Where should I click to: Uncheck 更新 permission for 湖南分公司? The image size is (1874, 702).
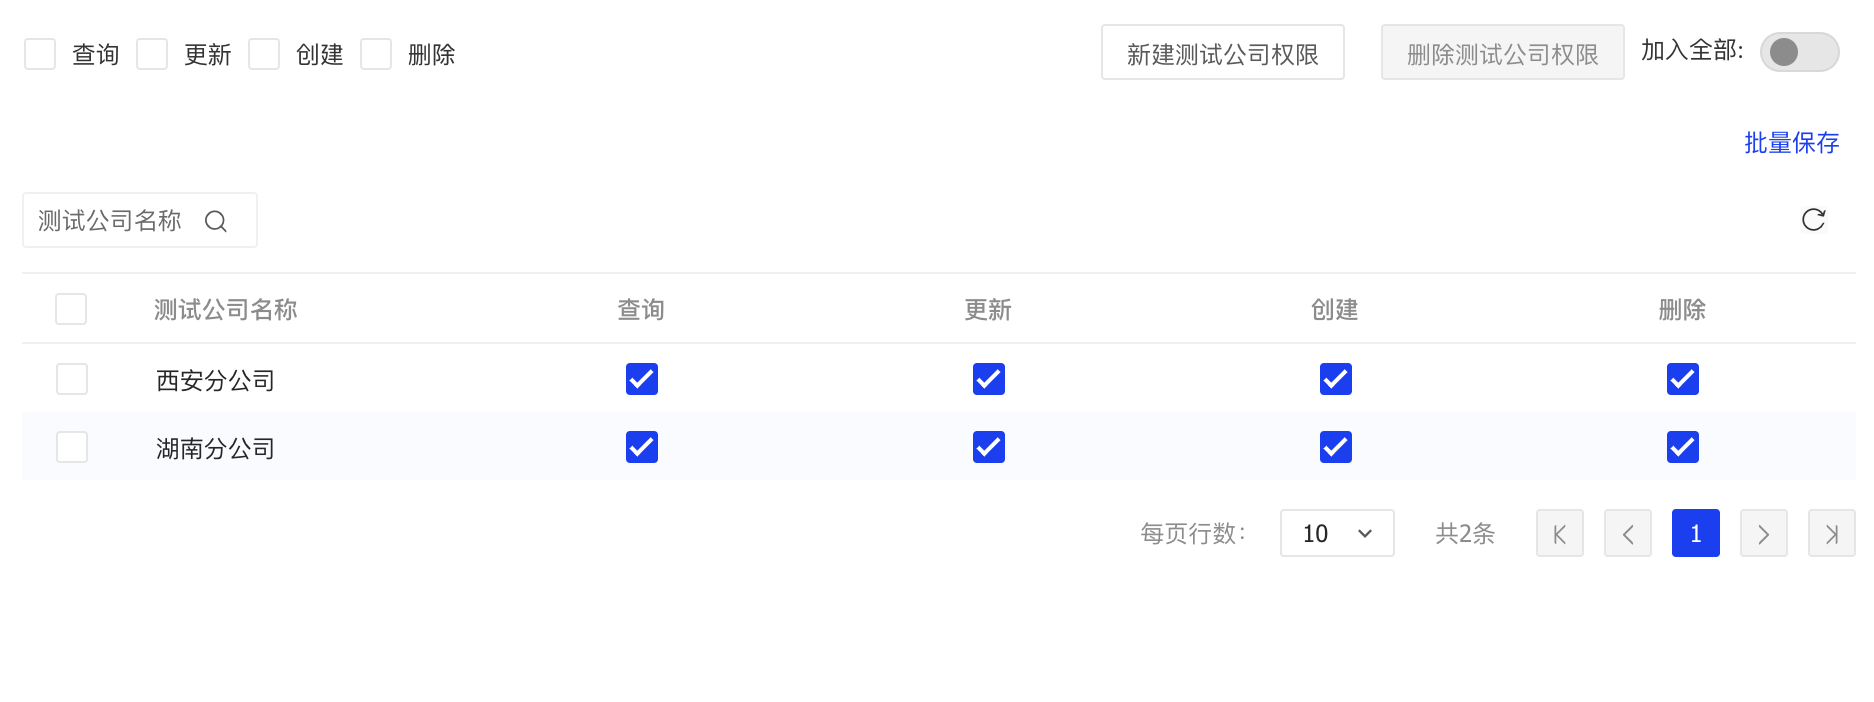coord(989,447)
